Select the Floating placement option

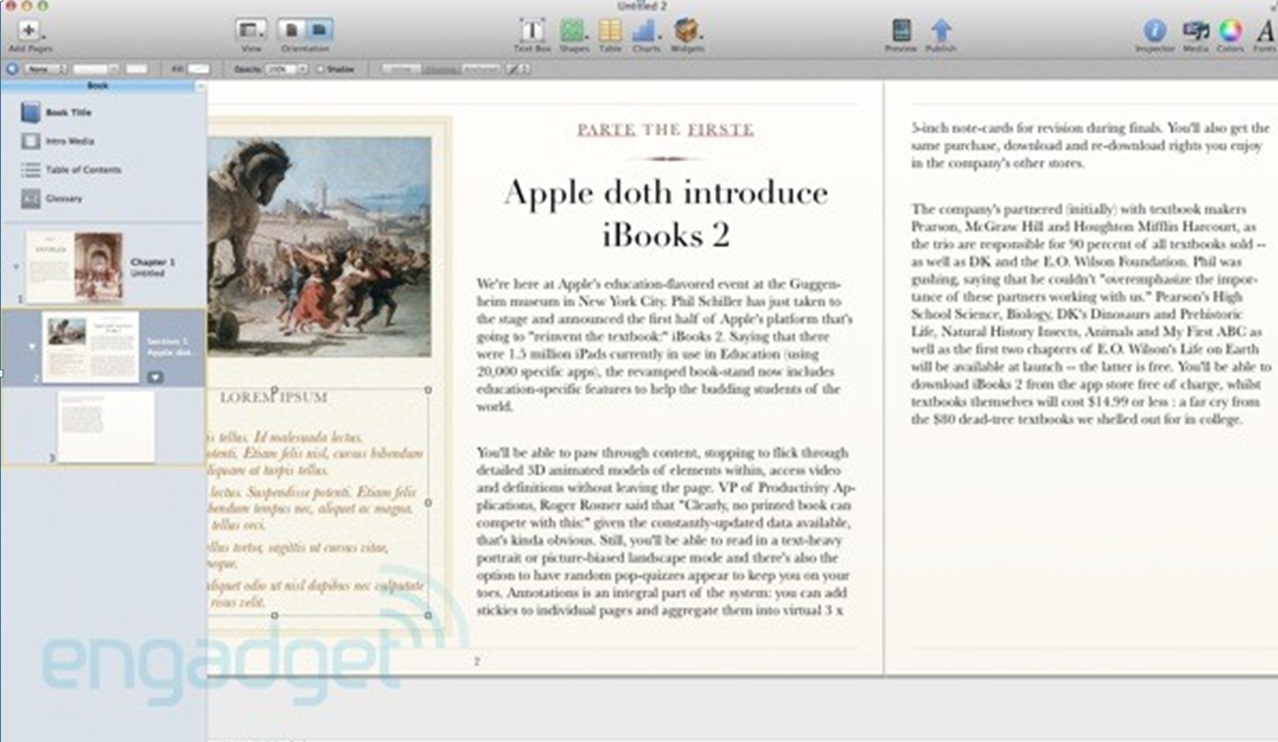click(x=440, y=69)
